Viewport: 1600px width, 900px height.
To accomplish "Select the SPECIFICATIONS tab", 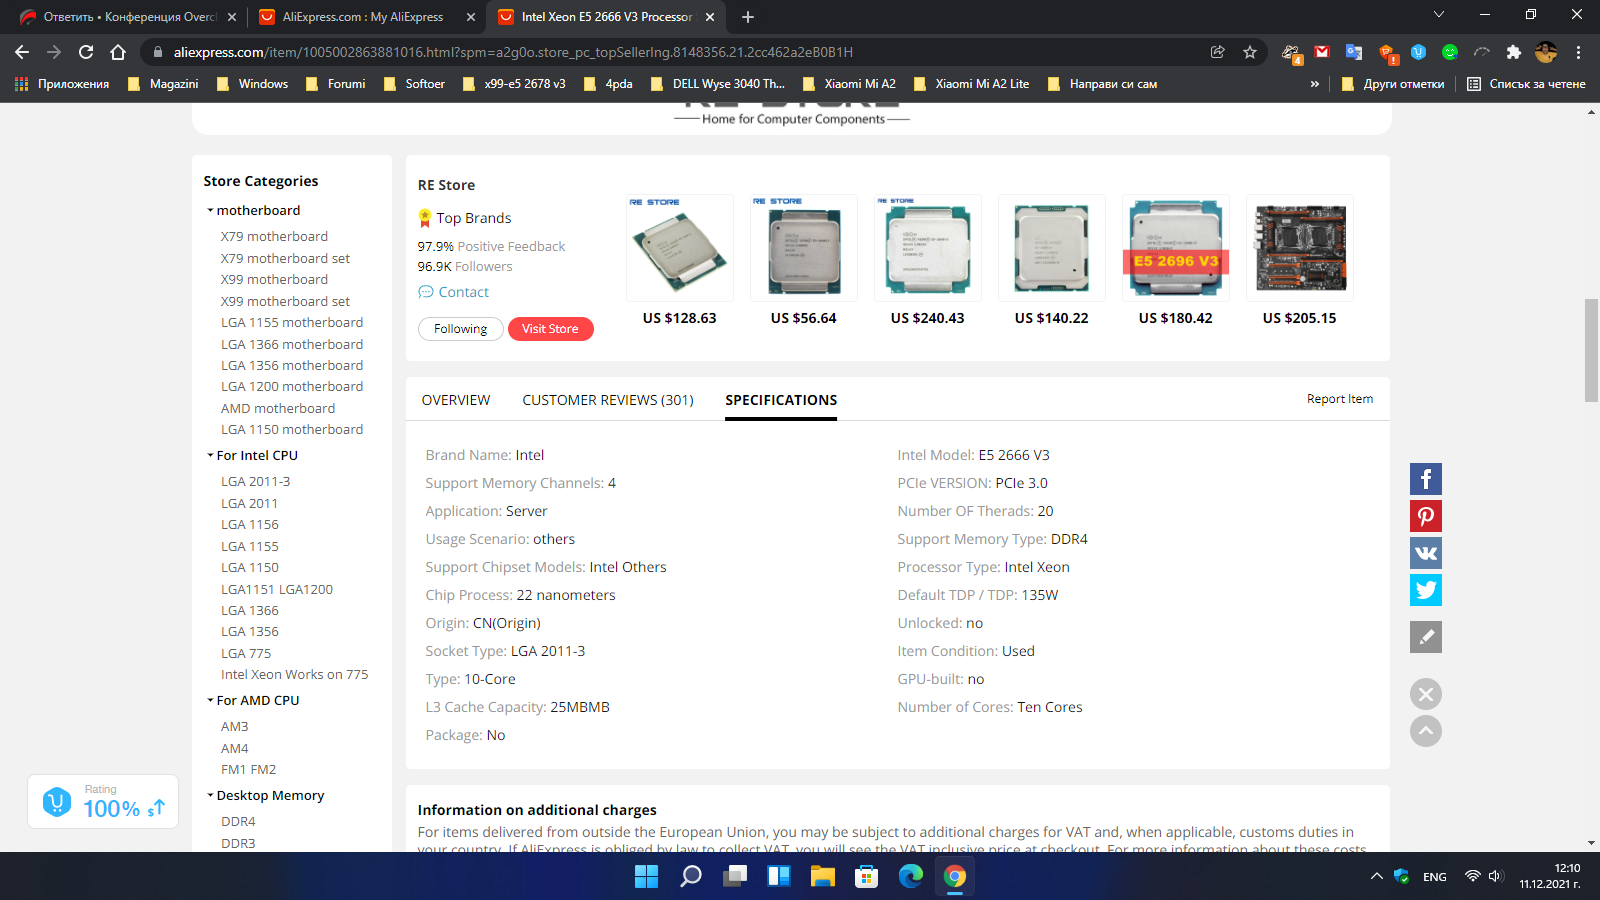I will pos(781,400).
